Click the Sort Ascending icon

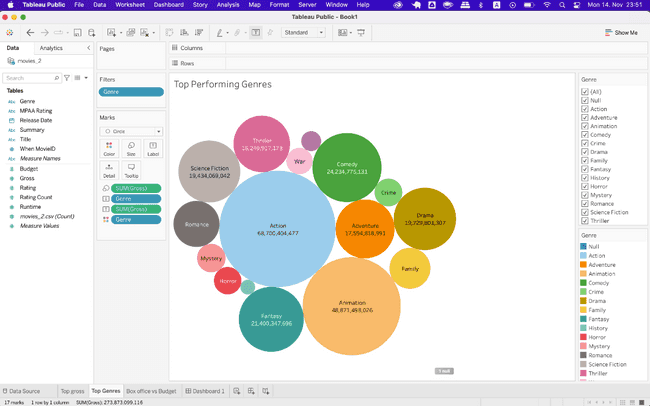pyautogui.click(x=184, y=32)
